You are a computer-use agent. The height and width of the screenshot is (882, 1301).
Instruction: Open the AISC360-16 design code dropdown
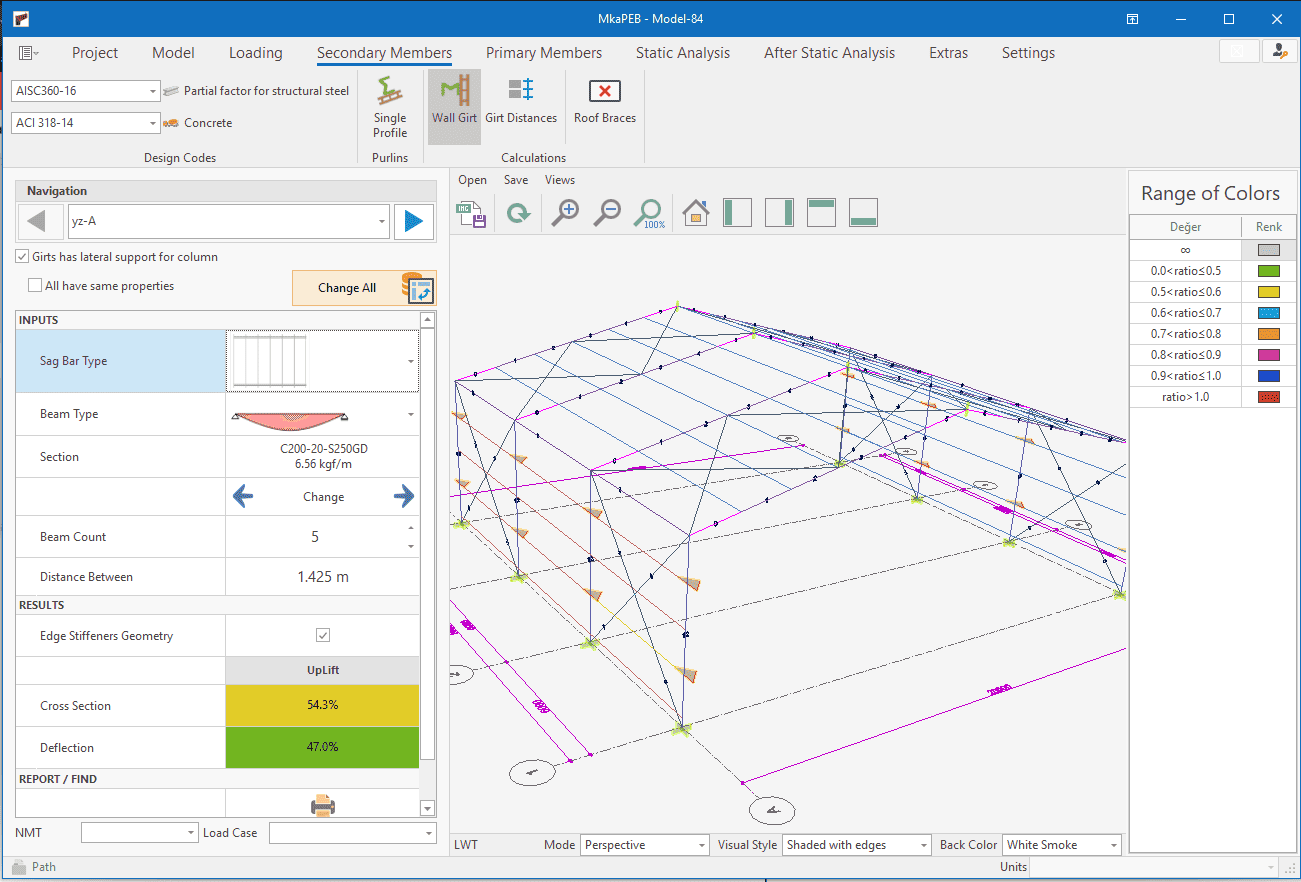pyautogui.click(x=153, y=91)
